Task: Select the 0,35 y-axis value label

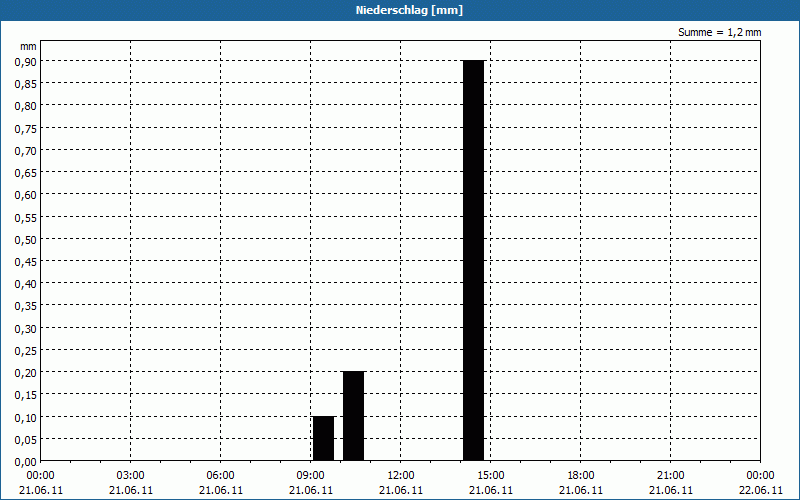Action: click(25, 306)
